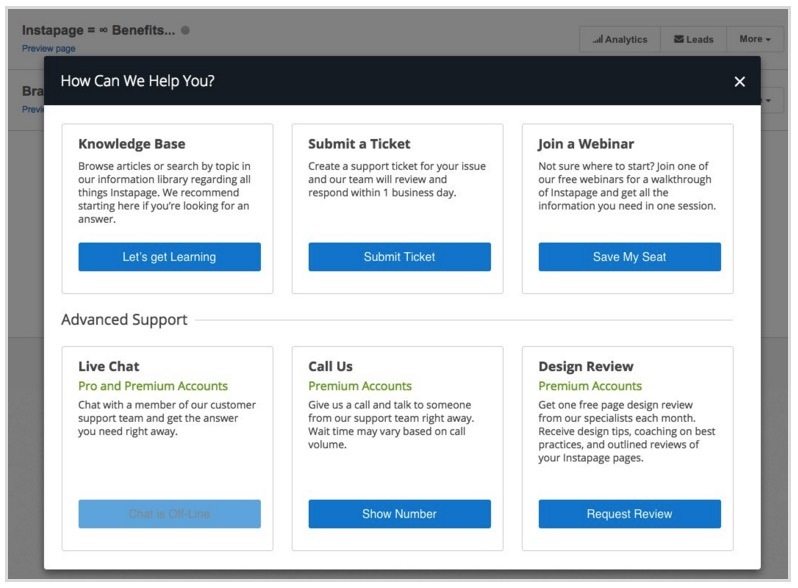Click the Let's get Learning button
The image size is (798, 588).
click(x=169, y=257)
